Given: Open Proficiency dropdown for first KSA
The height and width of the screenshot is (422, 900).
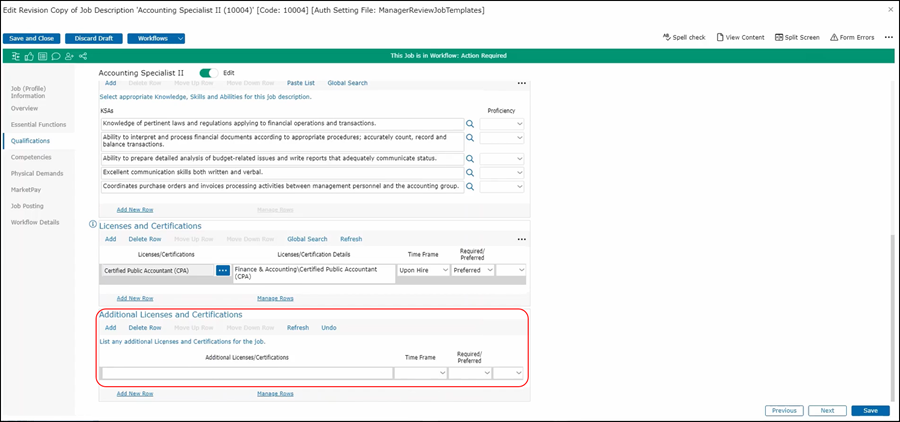Looking at the screenshot, I should (502, 123).
